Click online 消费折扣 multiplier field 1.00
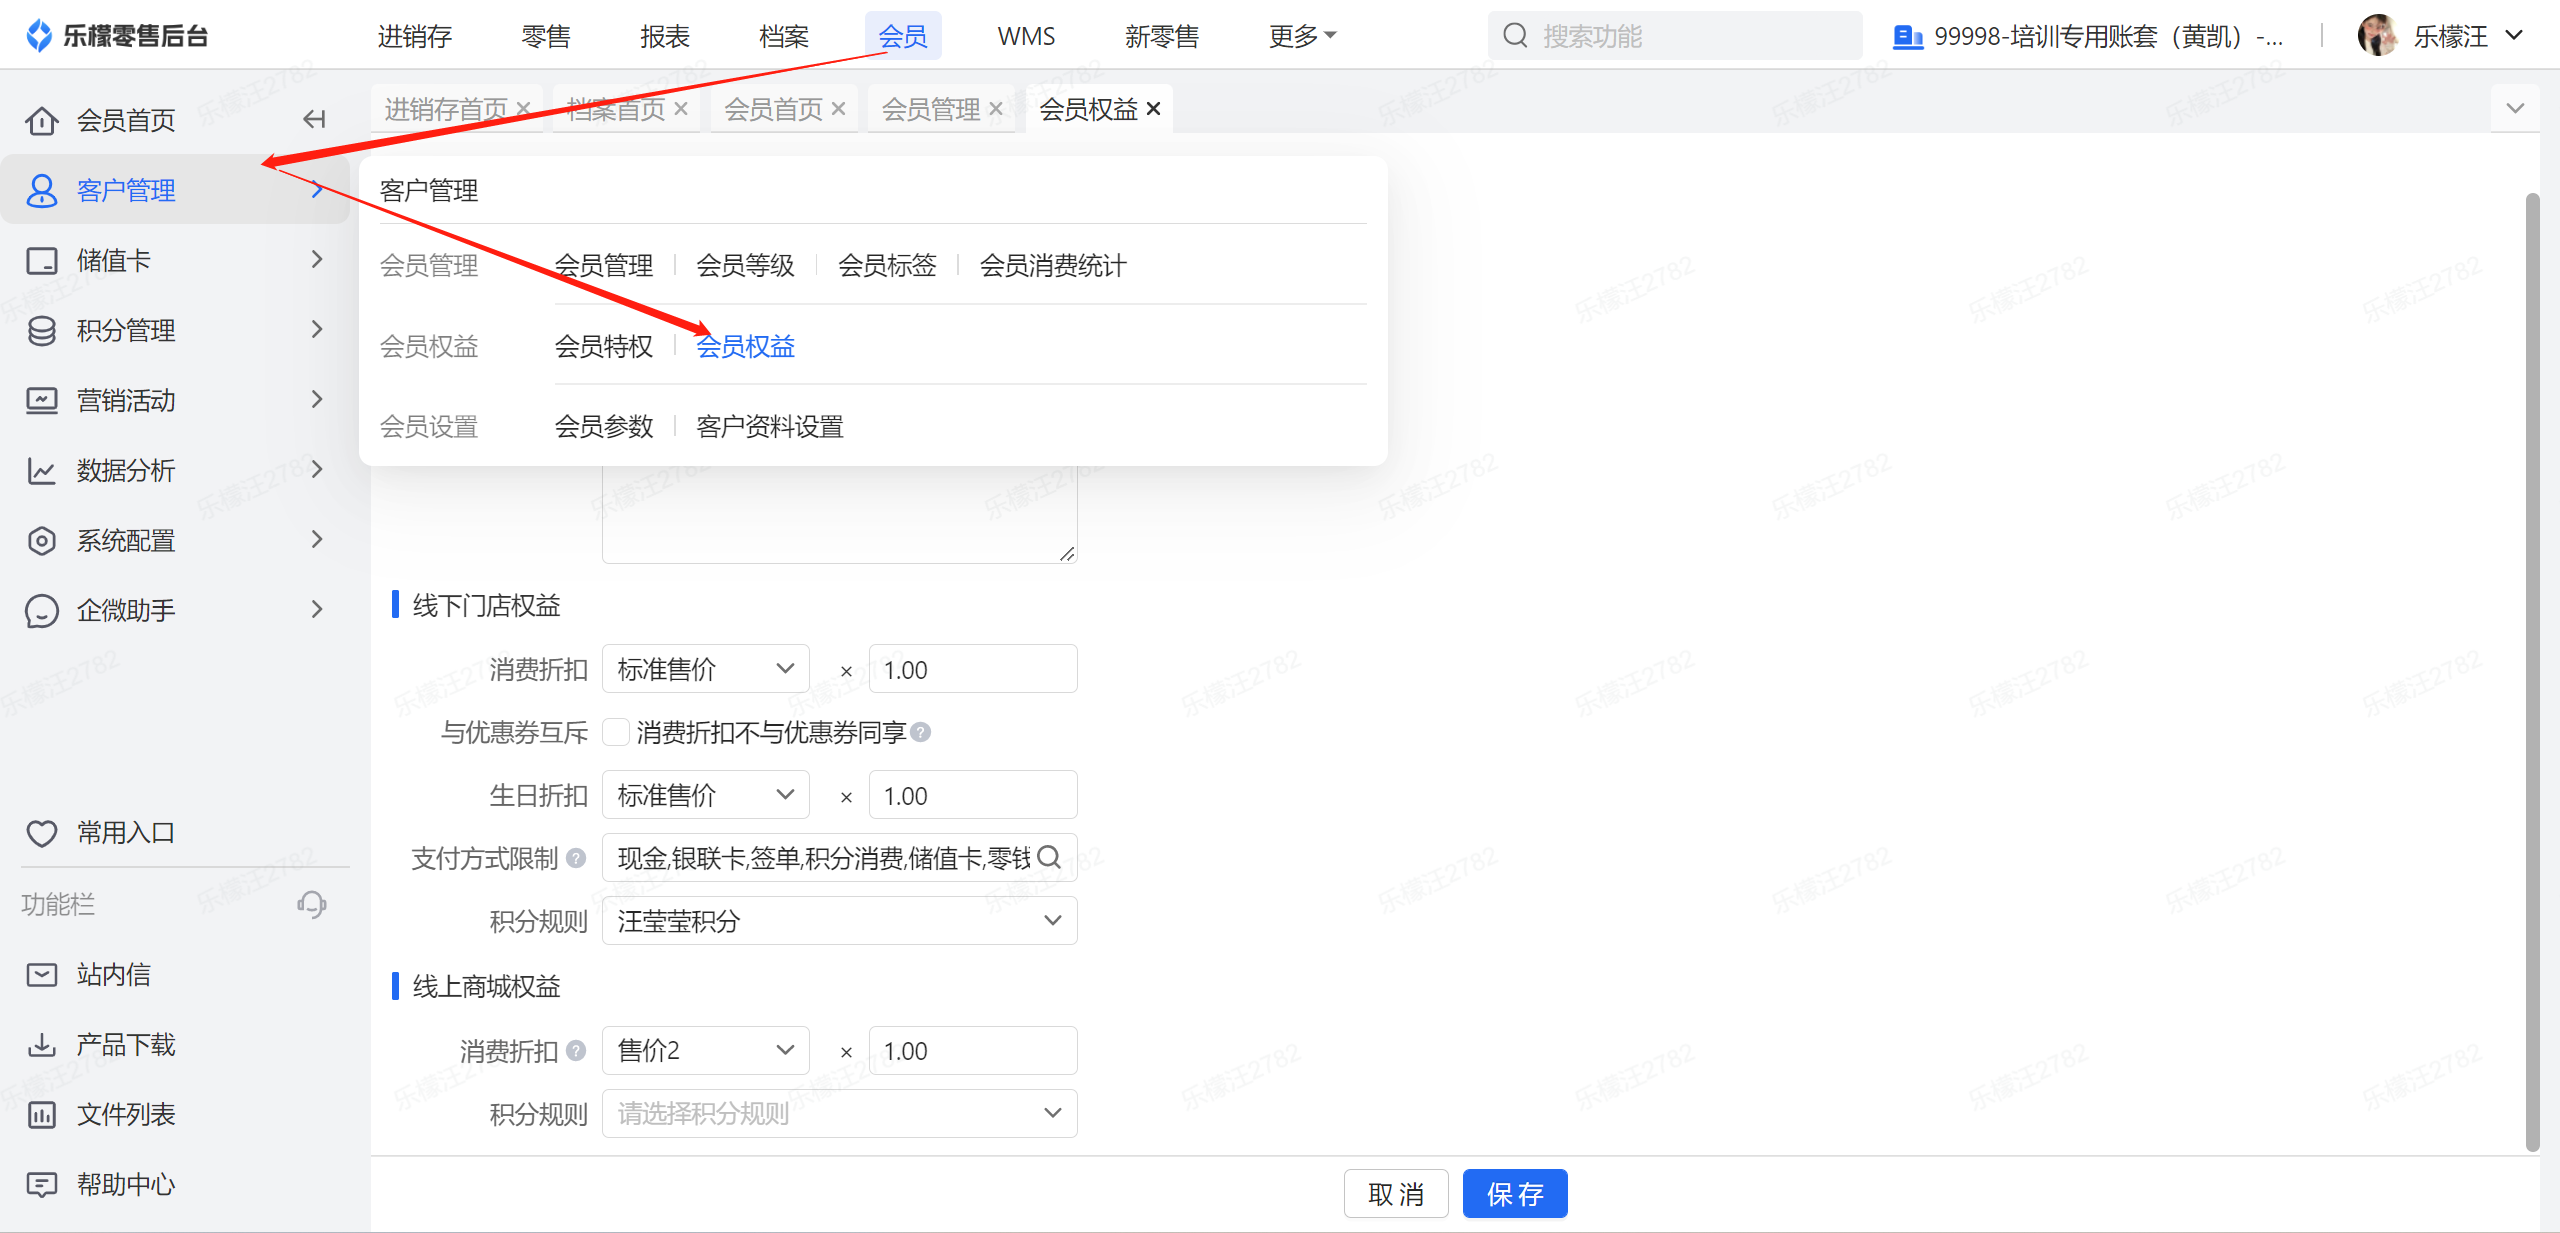Screen dimensions: 2560x1233 point(973,1050)
